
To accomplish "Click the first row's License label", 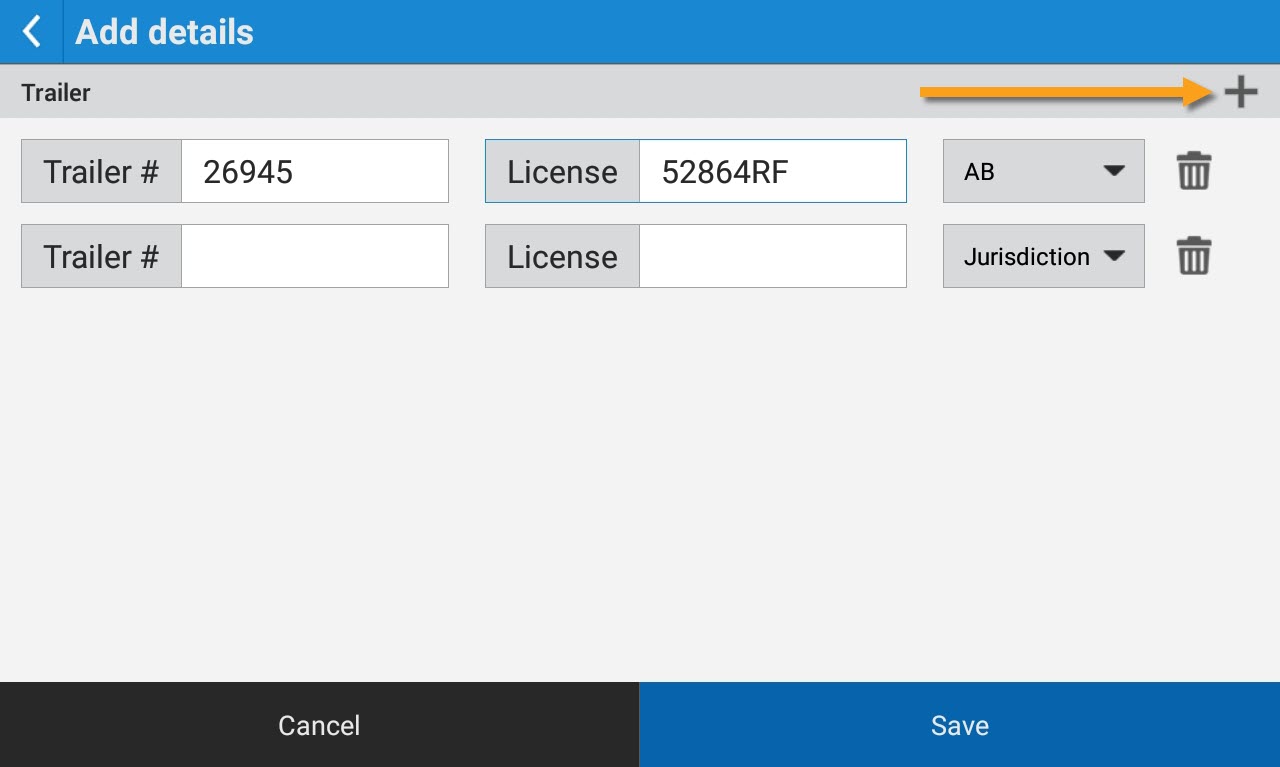I will point(562,171).
